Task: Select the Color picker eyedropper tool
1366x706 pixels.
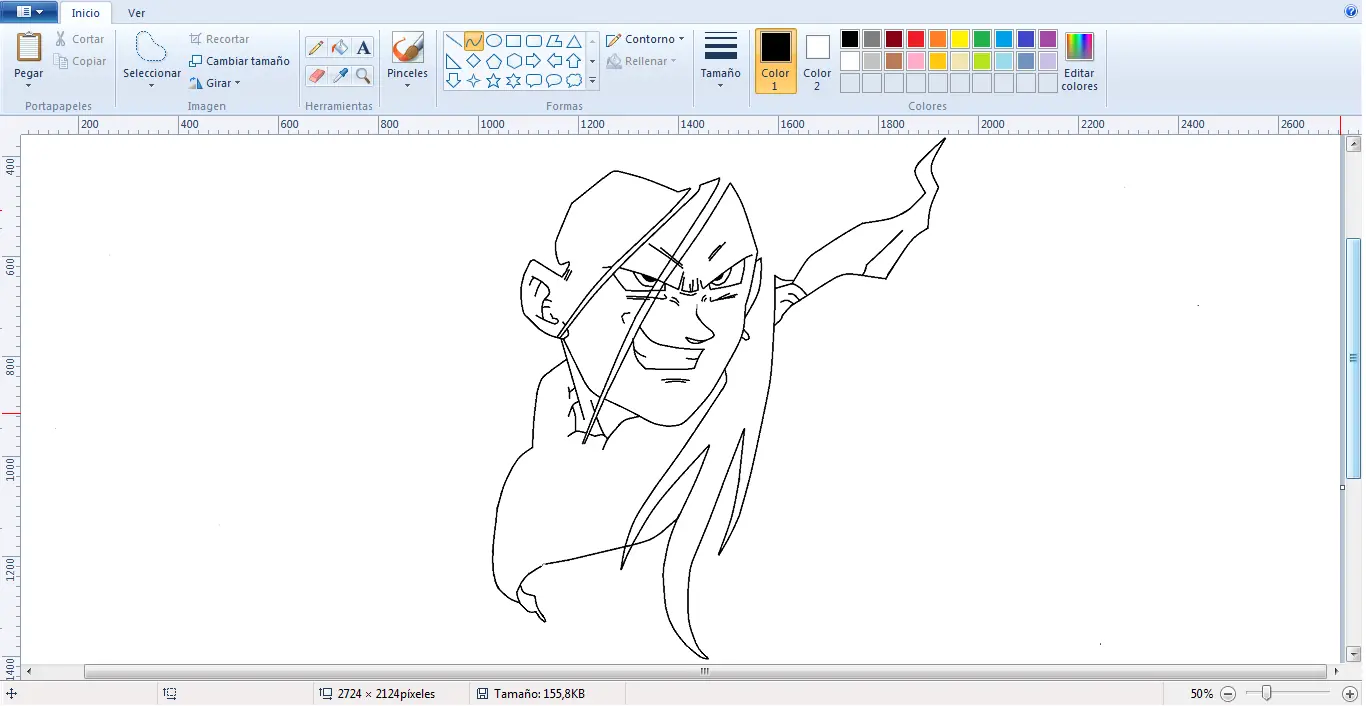Action: click(x=340, y=75)
